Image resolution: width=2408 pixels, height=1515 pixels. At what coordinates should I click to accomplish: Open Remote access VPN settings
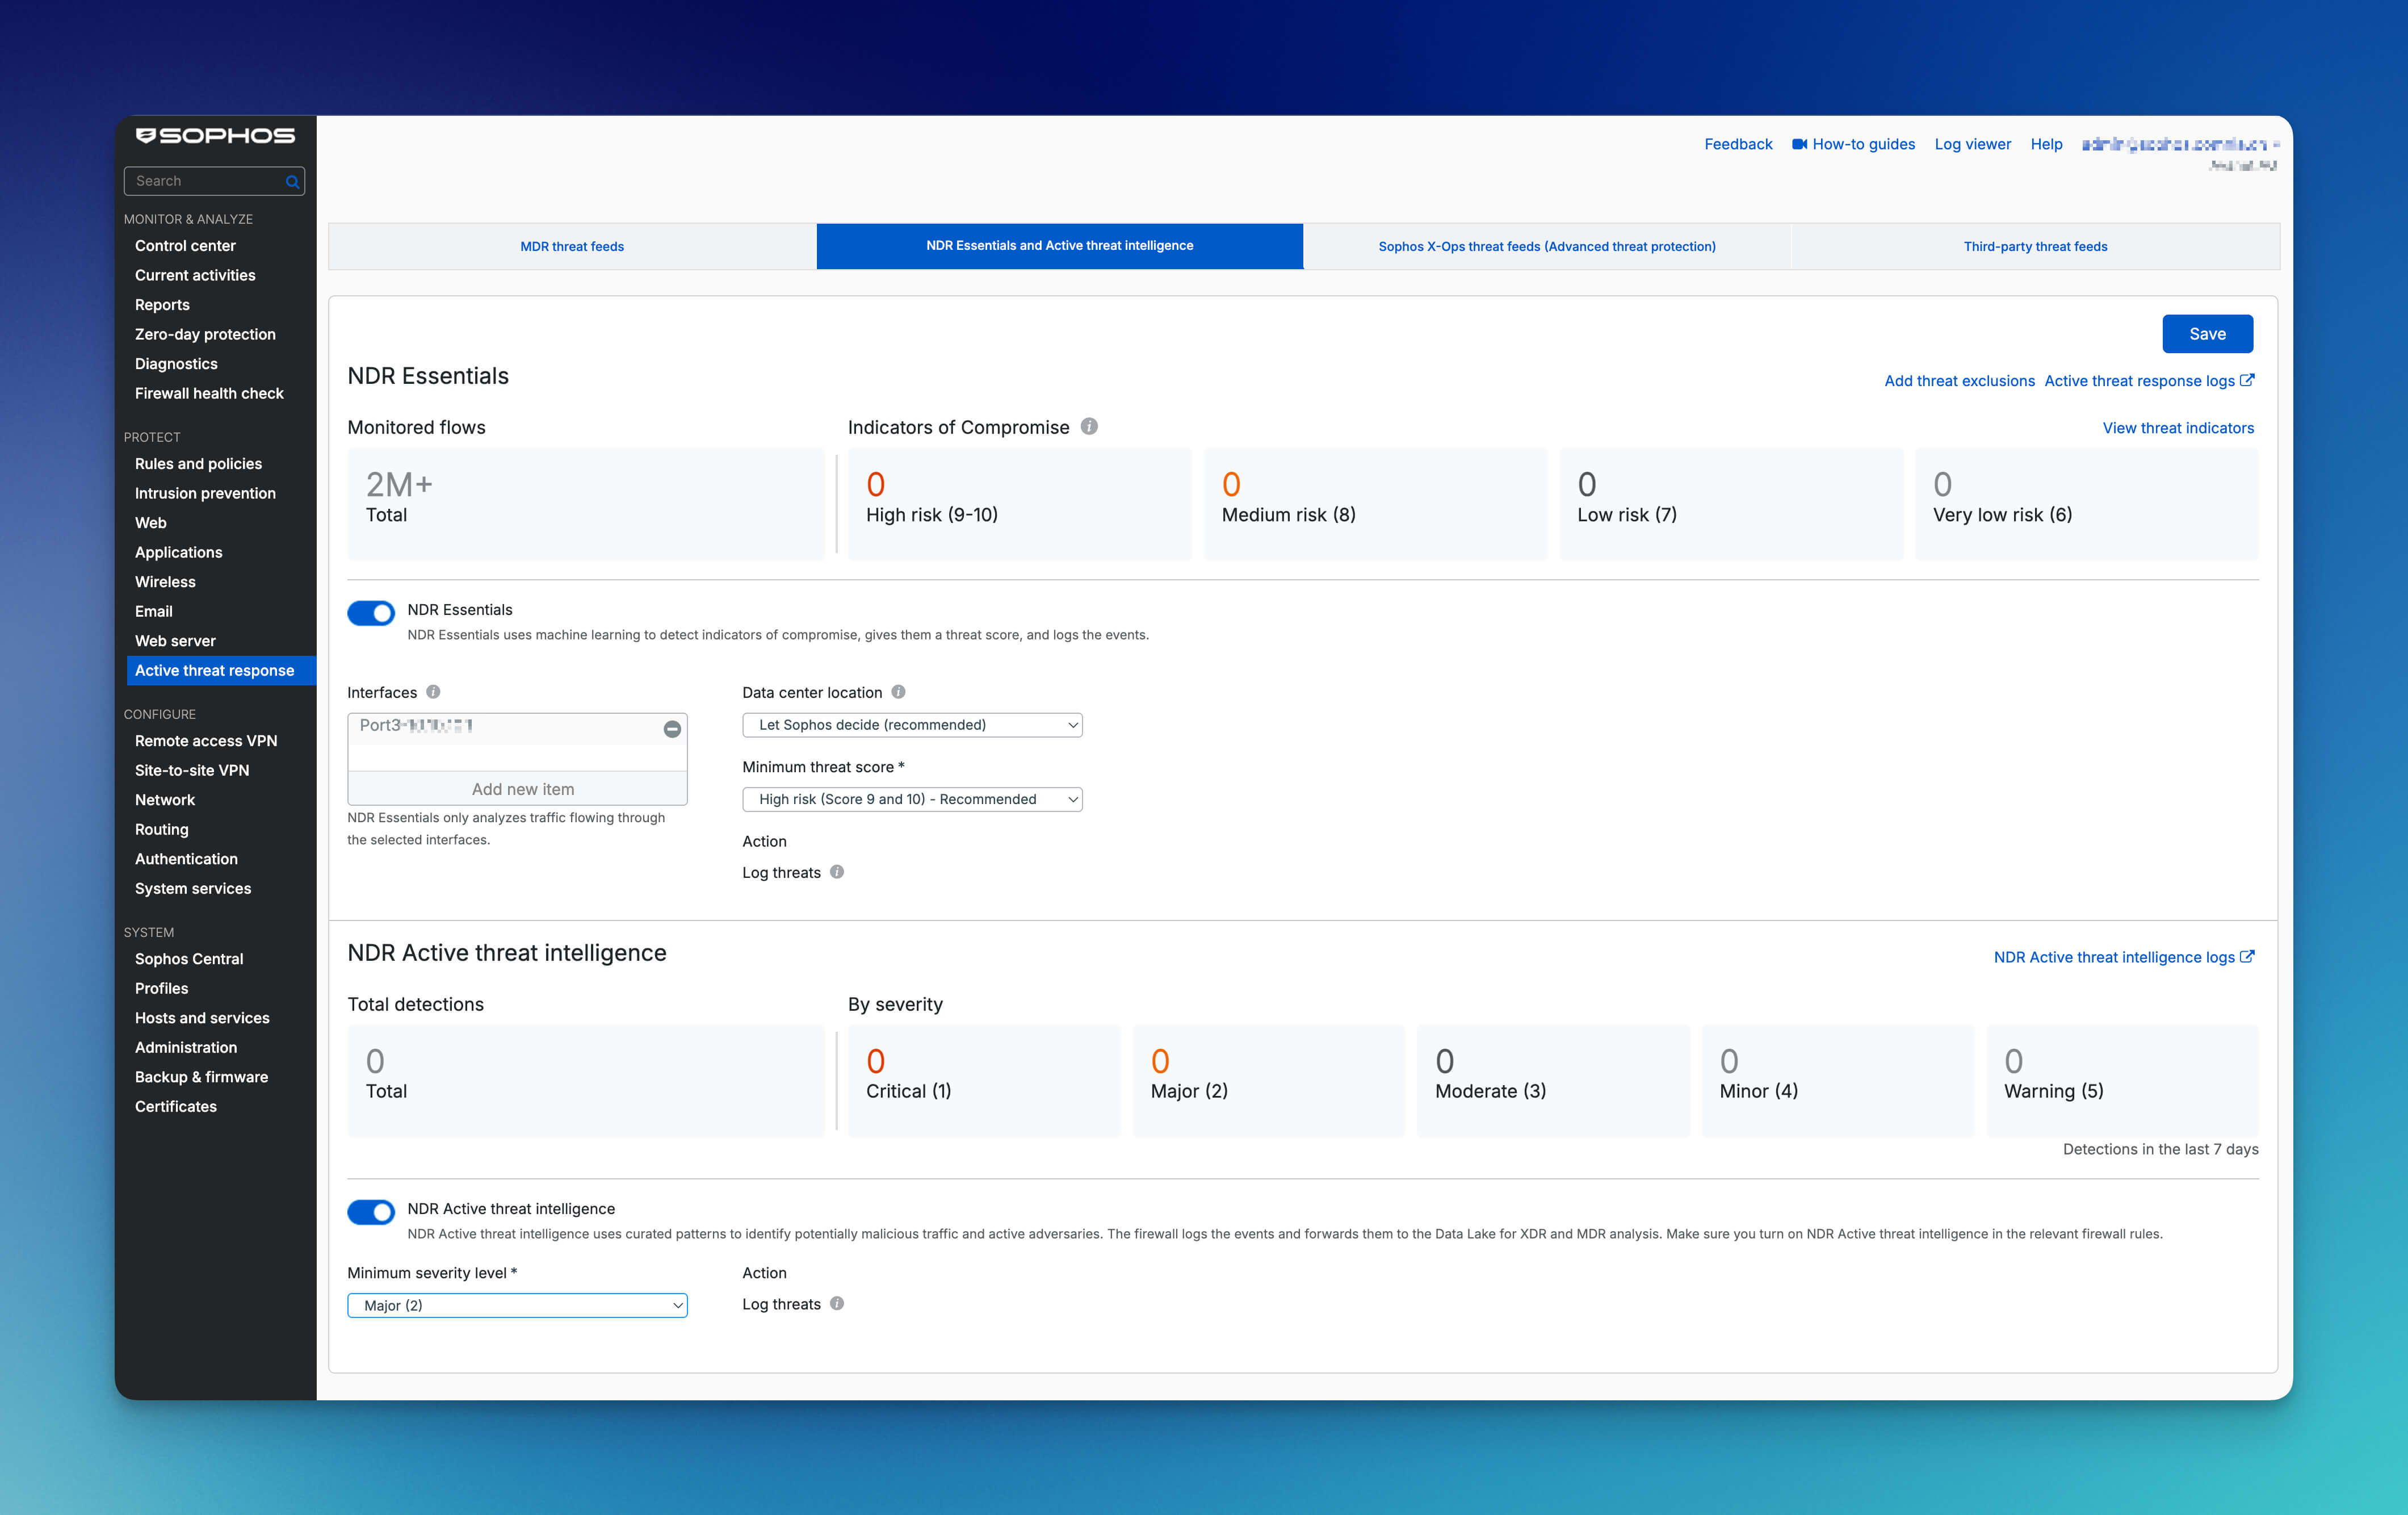pos(206,740)
